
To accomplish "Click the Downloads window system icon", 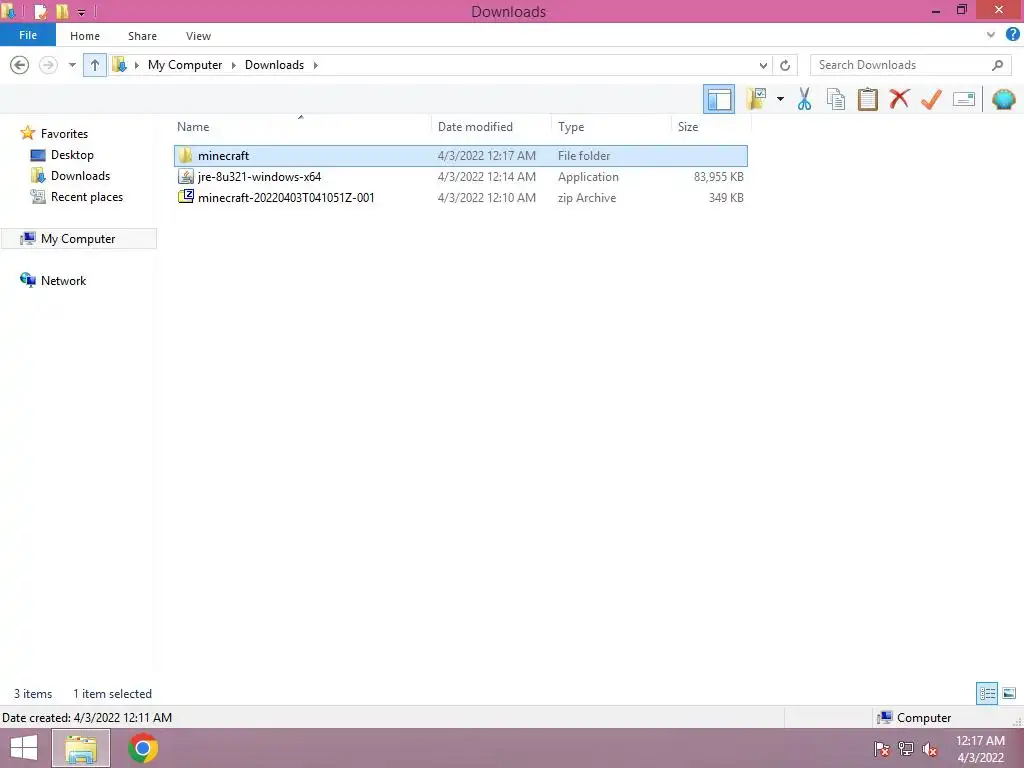I will click(x=8, y=11).
